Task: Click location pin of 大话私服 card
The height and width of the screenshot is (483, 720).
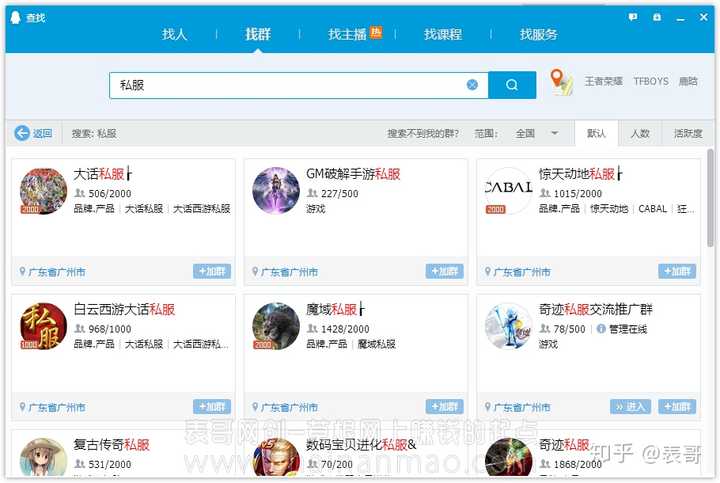Action: 22,271
